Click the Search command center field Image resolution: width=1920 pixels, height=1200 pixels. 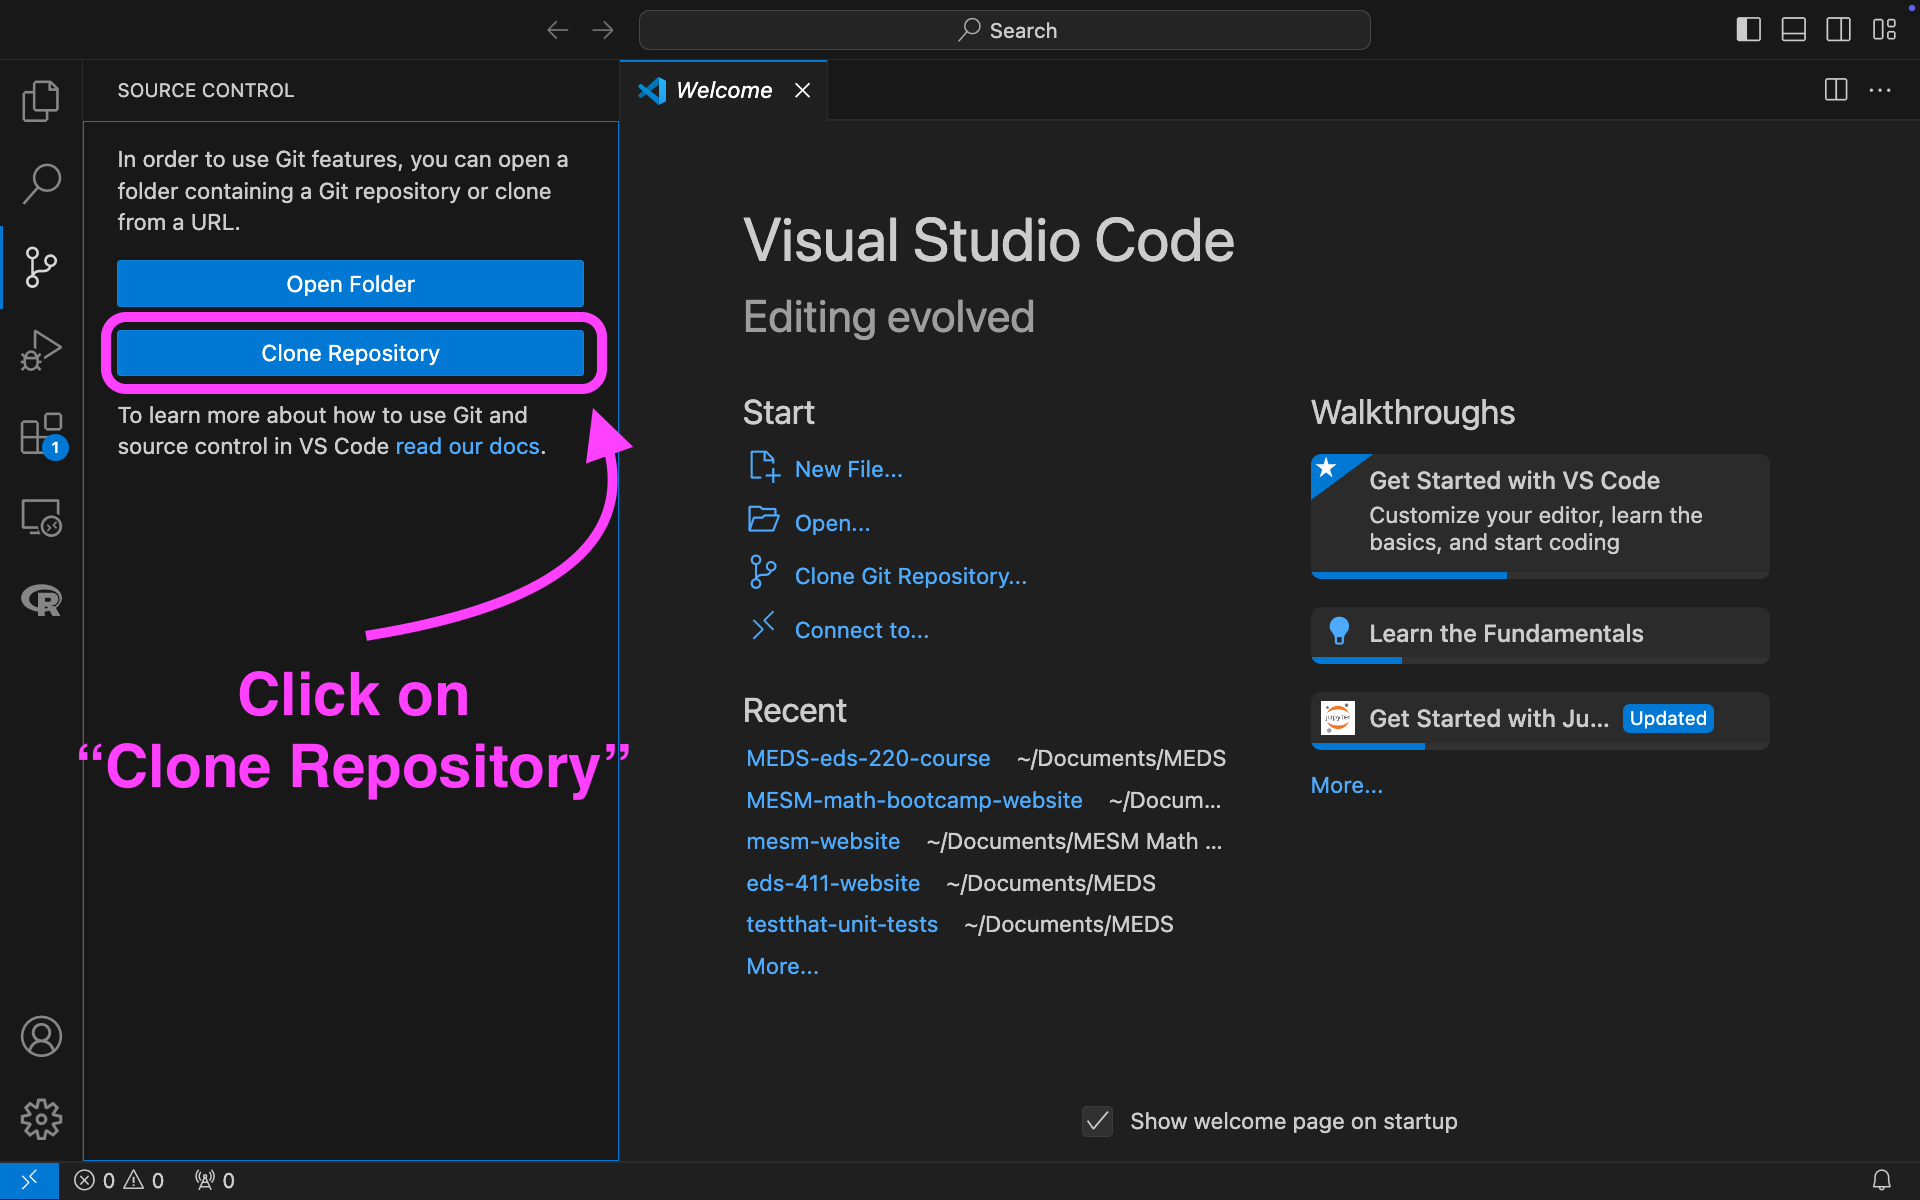1004,30
